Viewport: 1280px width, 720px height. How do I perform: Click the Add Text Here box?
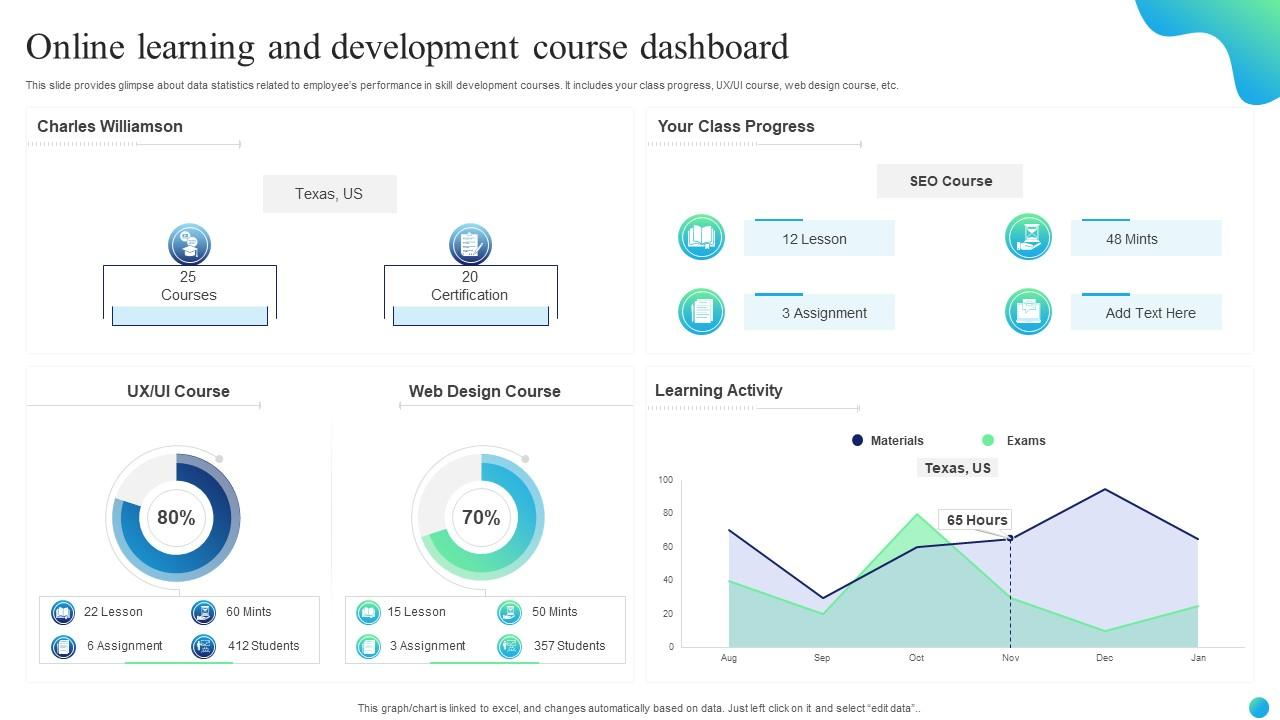(x=1146, y=313)
